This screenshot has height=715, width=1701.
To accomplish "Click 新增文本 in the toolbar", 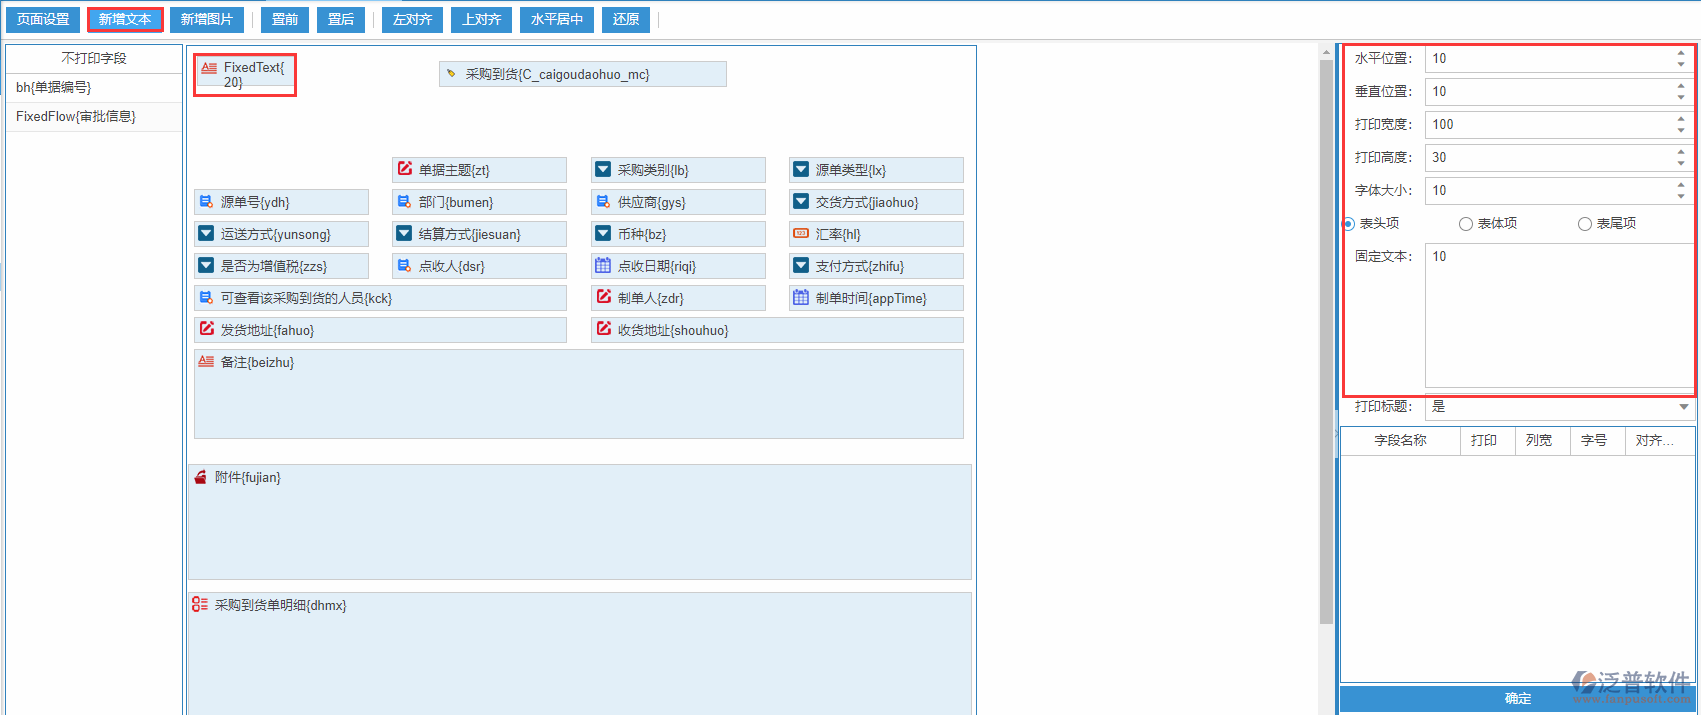I will point(125,20).
